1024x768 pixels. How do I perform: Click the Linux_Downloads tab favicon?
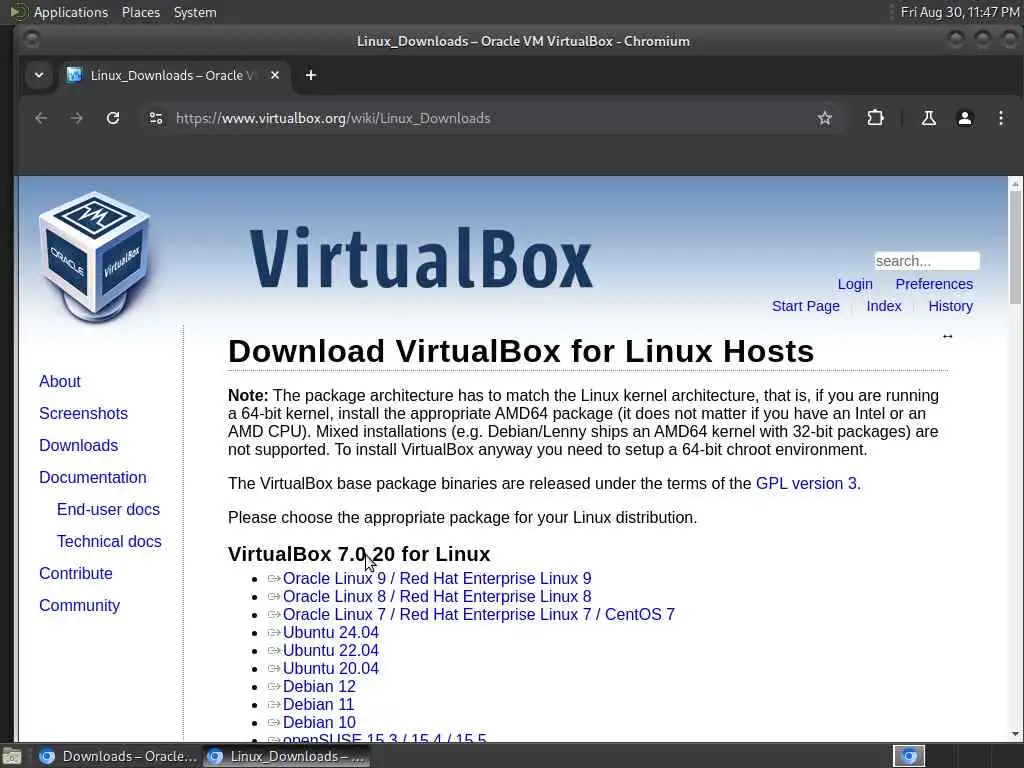[74, 75]
